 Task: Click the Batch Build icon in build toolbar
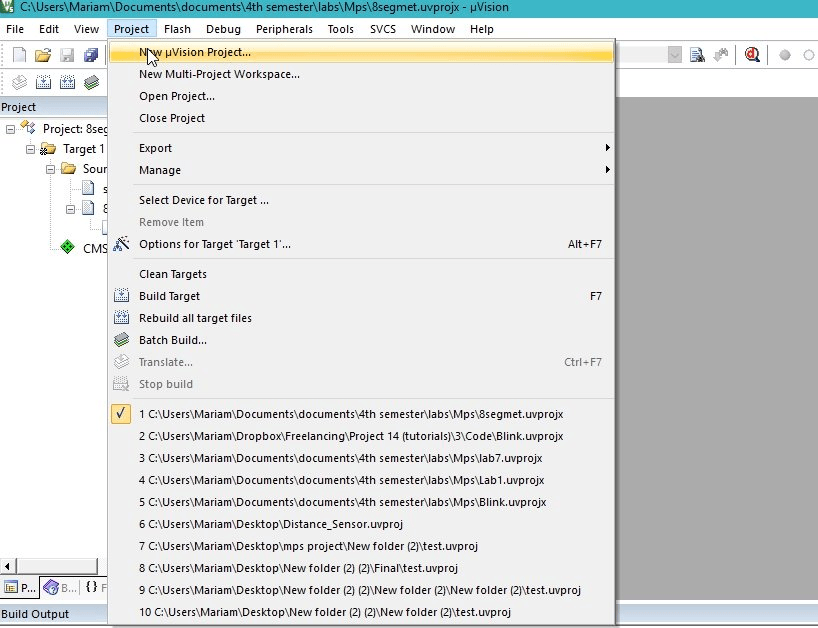(x=92, y=83)
